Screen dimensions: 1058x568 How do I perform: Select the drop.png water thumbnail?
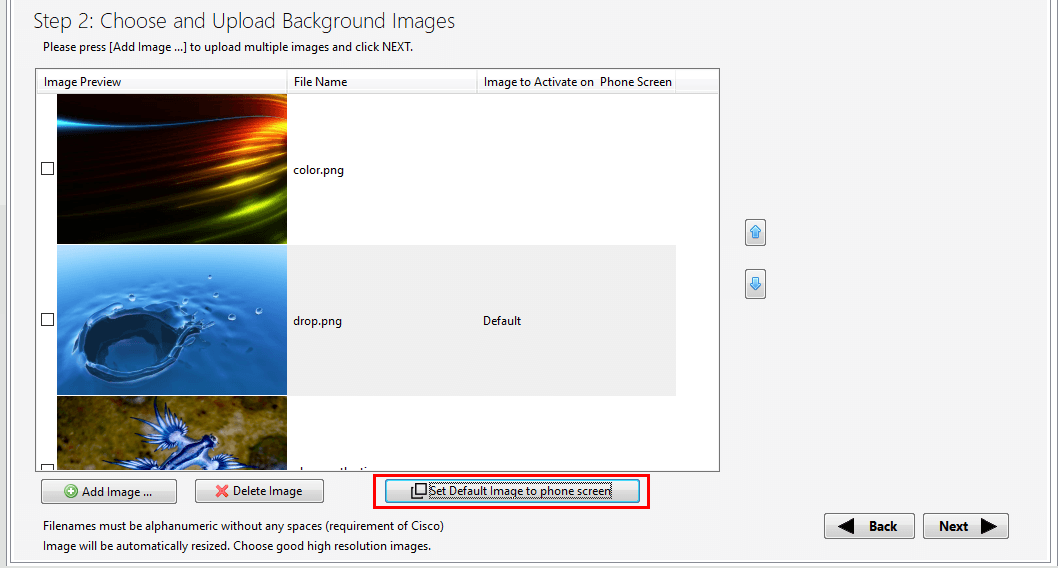click(x=172, y=320)
